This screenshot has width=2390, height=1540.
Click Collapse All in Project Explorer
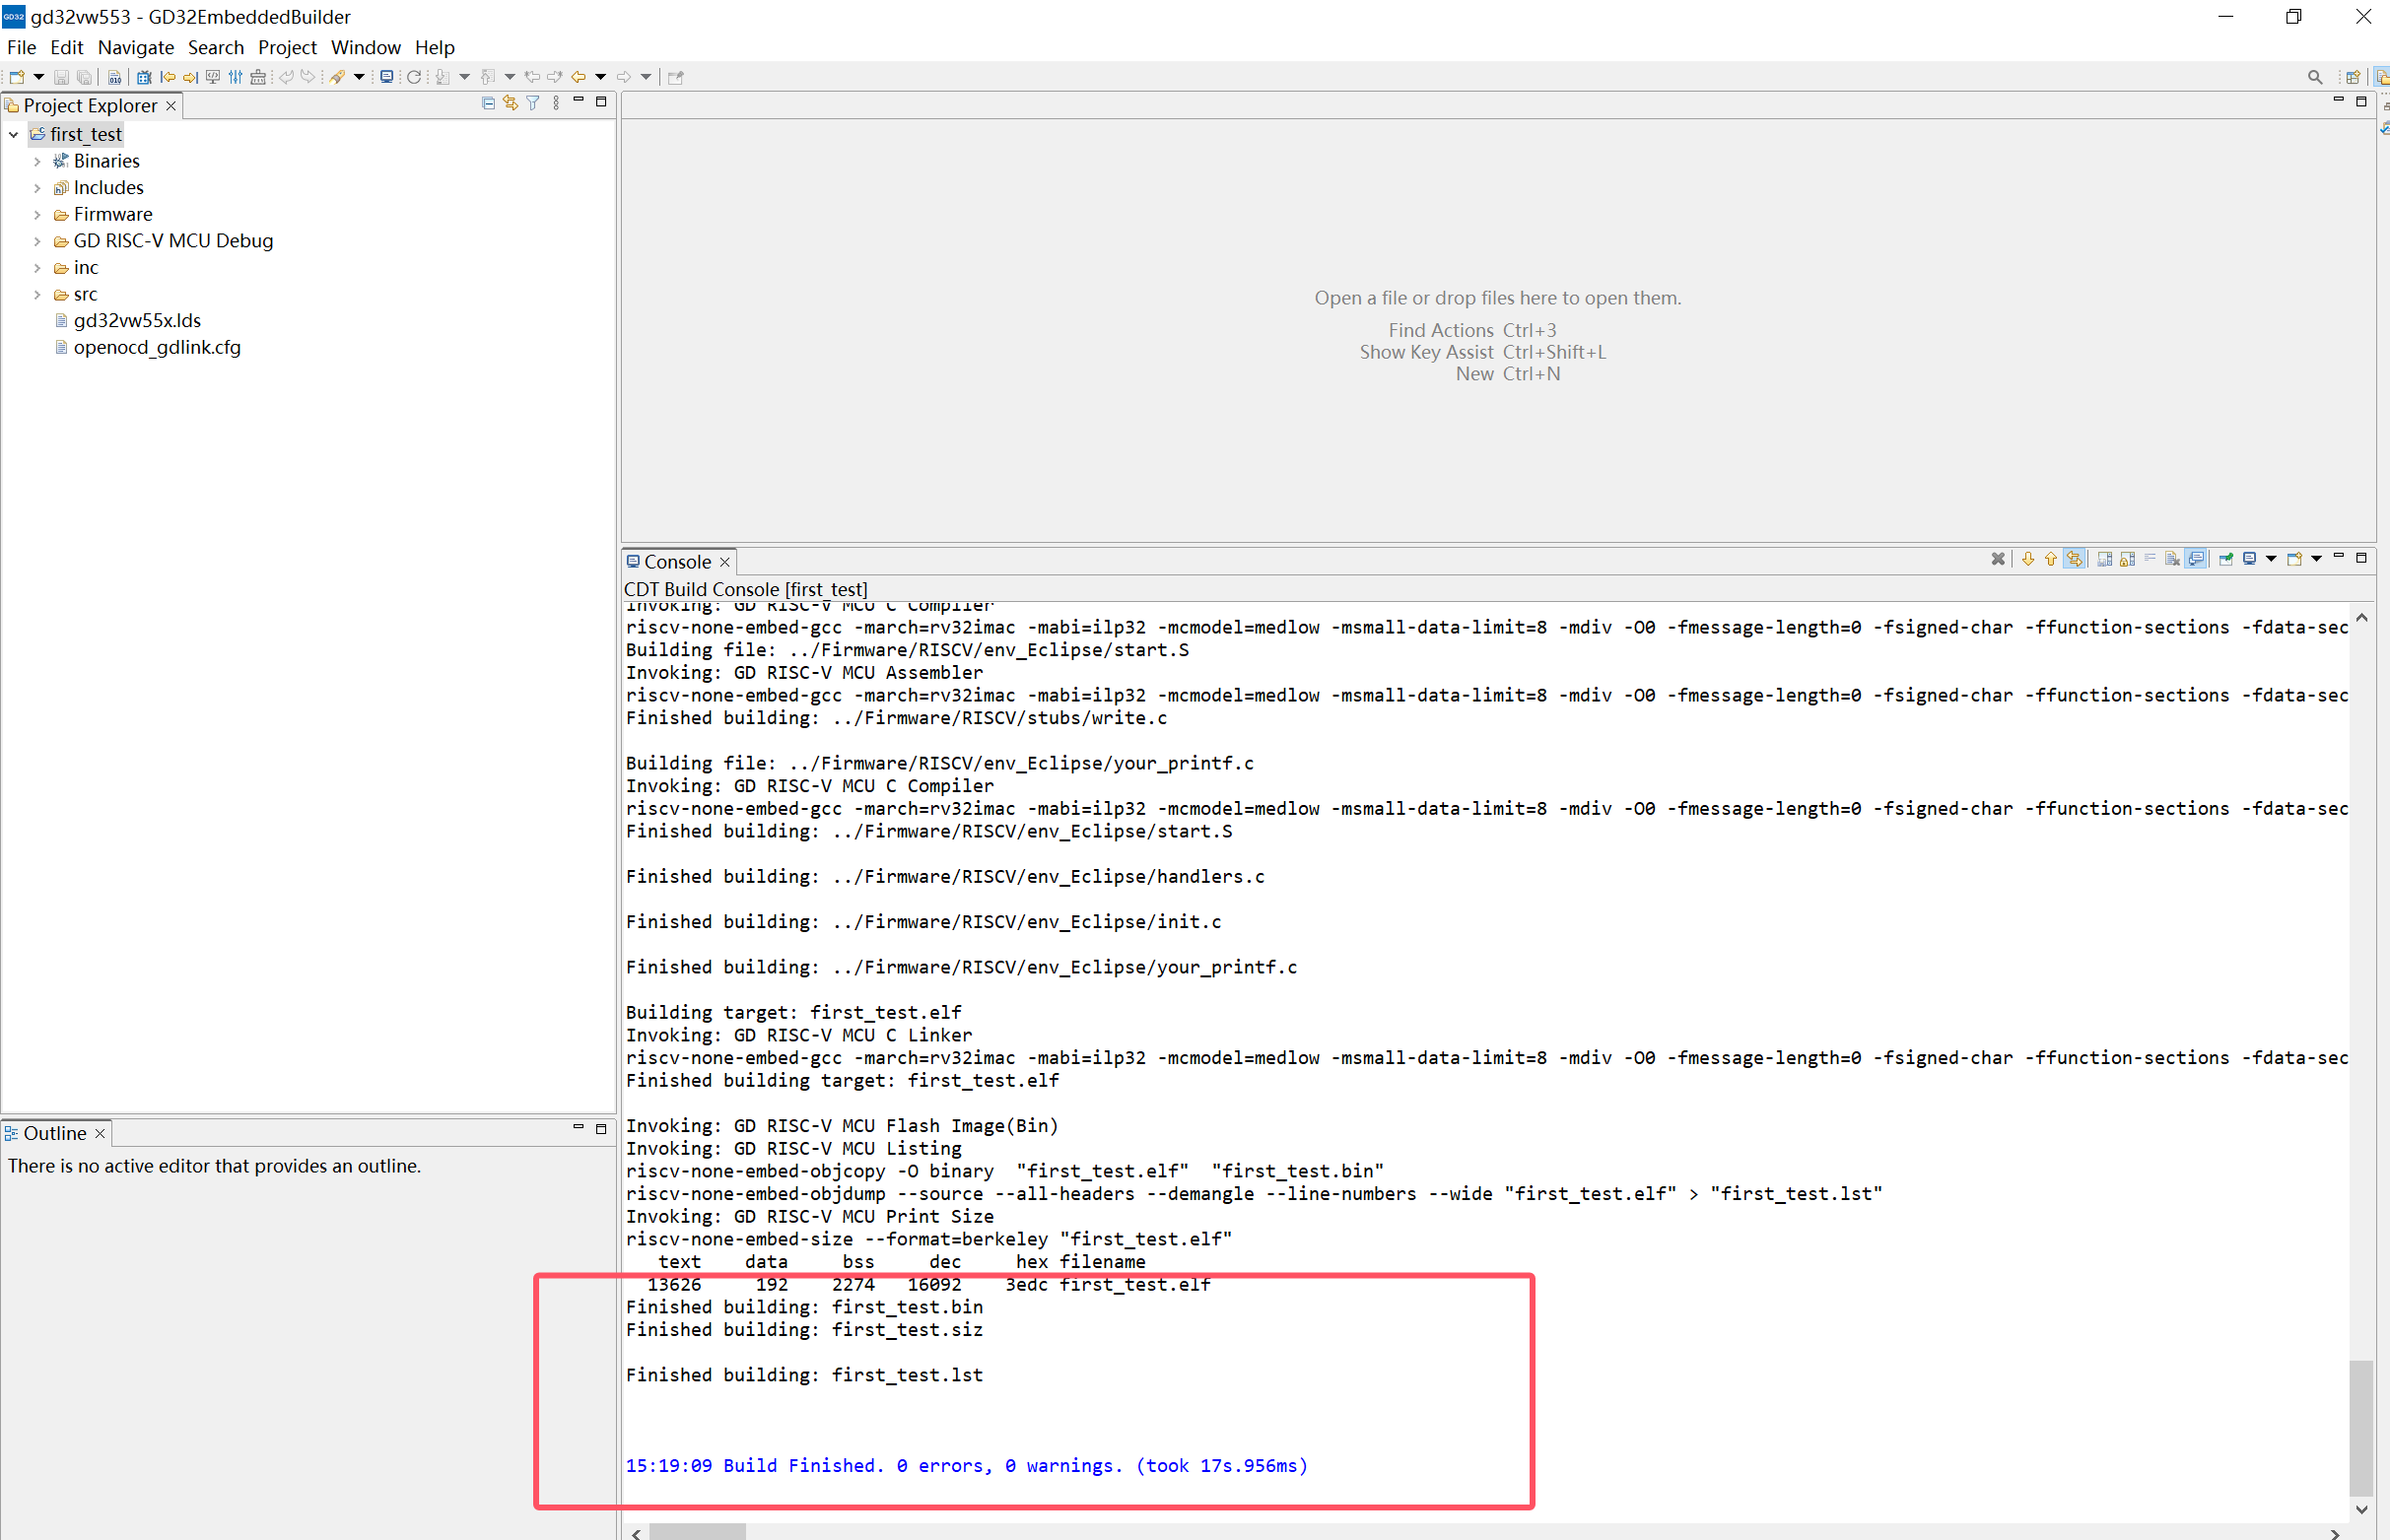[488, 103]
